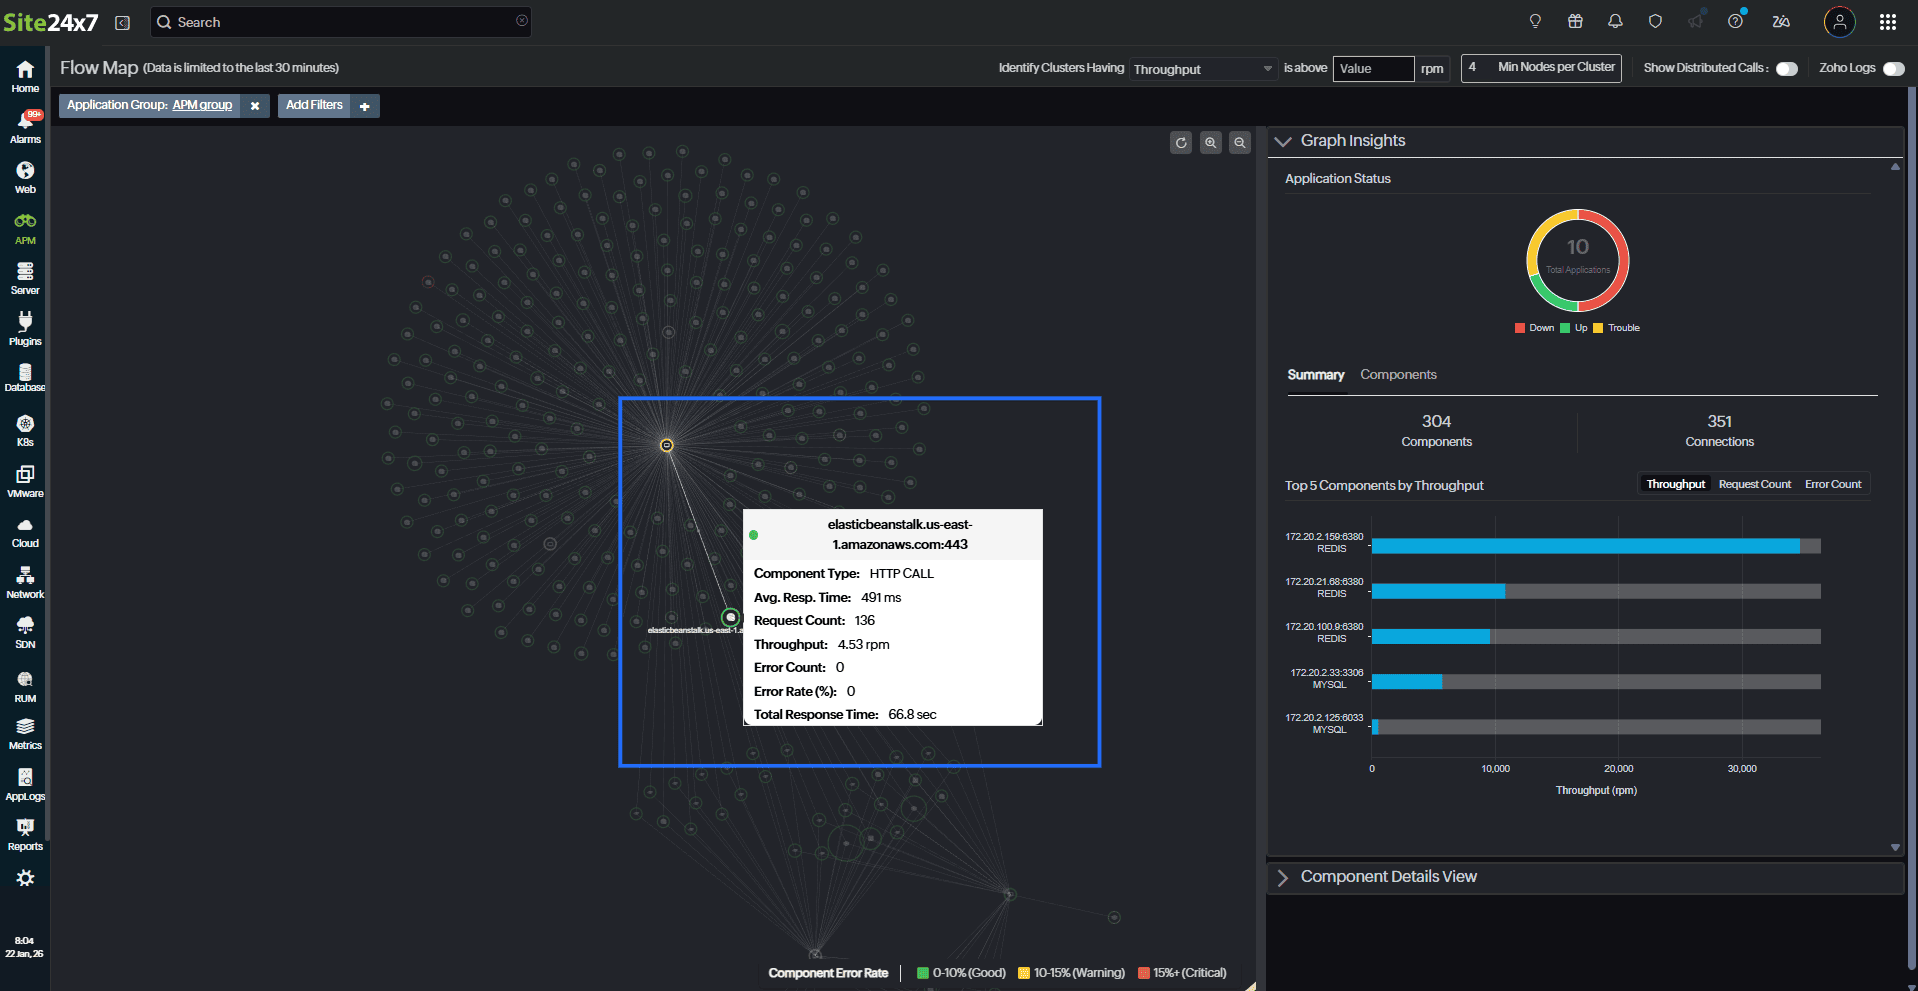Screen dimensions: 1918x991
Task: Open the Alarms section in sidebar
Action: (25, 127)
